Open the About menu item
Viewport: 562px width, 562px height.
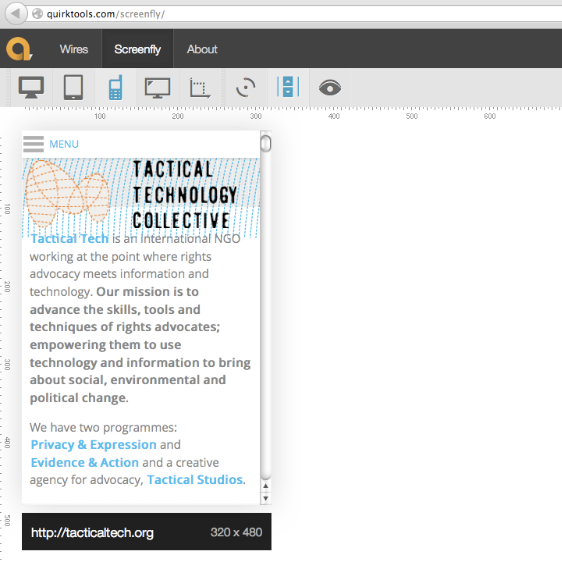(x=202, y=49)
